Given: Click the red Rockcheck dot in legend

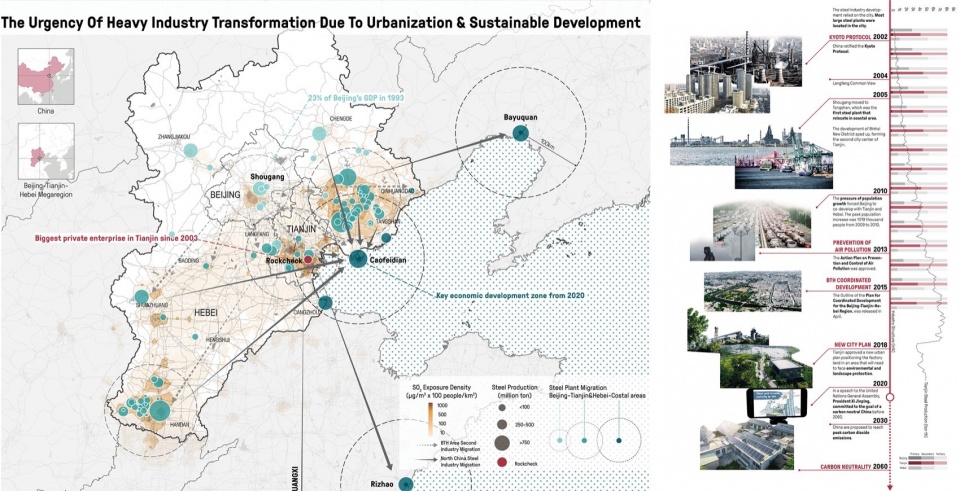Looking at the screenshot, I should point(502,463).
